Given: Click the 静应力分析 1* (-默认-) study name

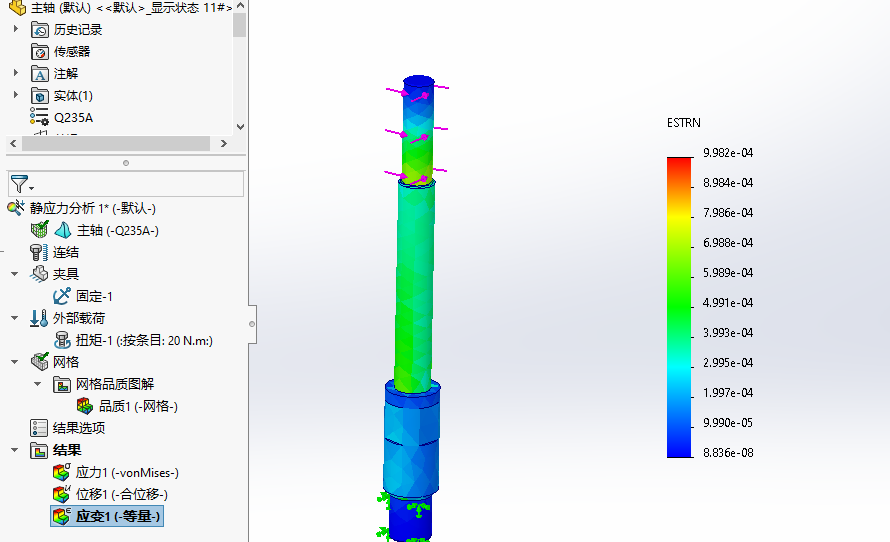Looking at the screenshot, I should click(93, 208).
